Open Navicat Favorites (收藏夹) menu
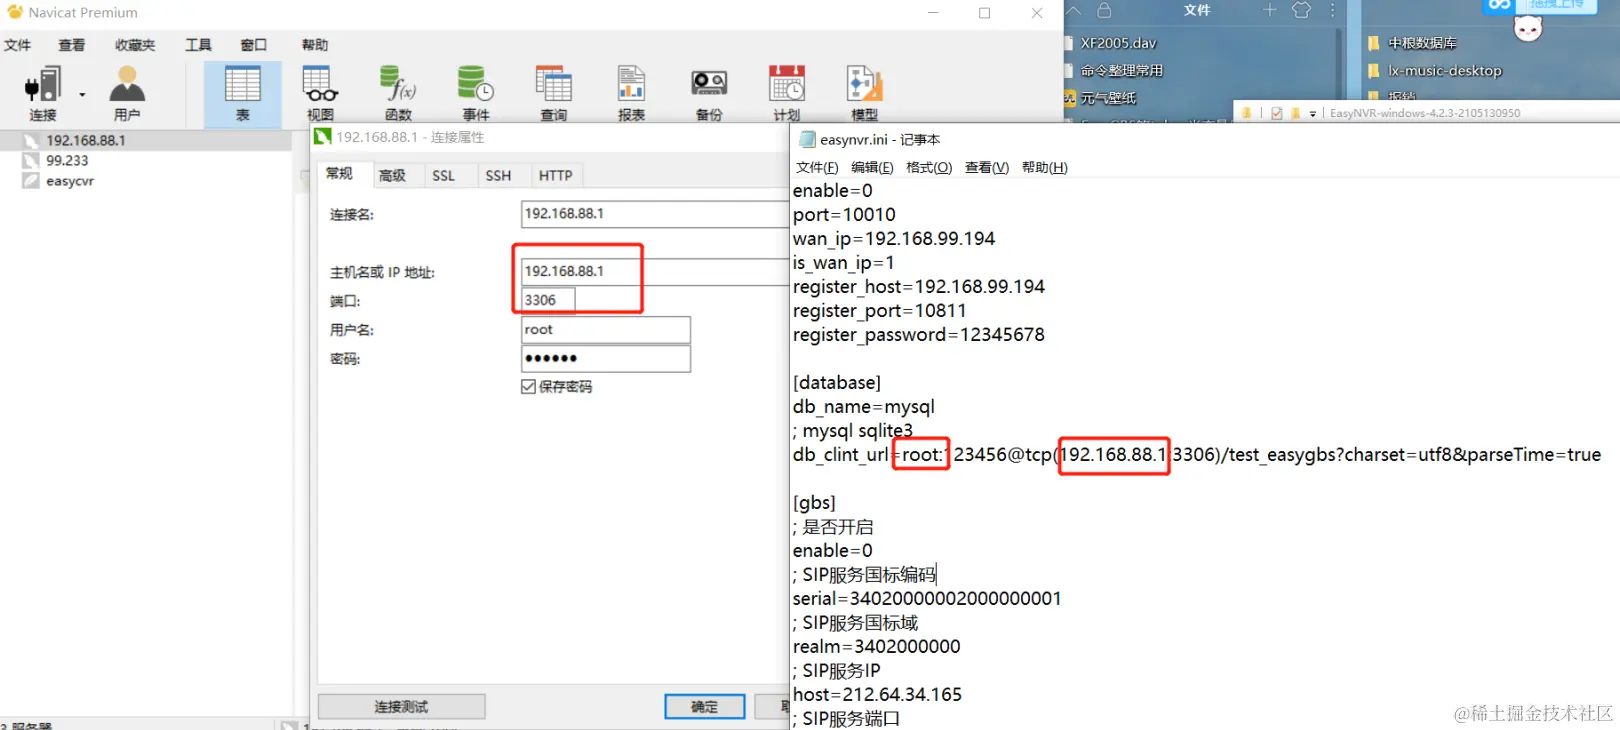This screenshot has width=1620, height=730. coord(135,45)
